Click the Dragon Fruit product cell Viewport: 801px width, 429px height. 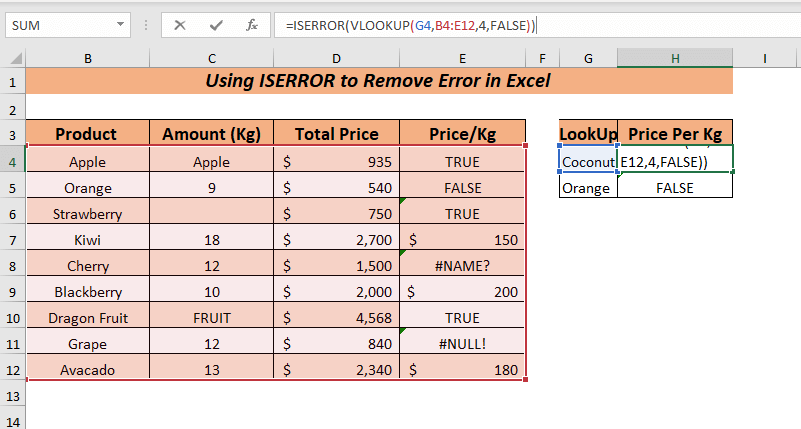coord(87,318)
